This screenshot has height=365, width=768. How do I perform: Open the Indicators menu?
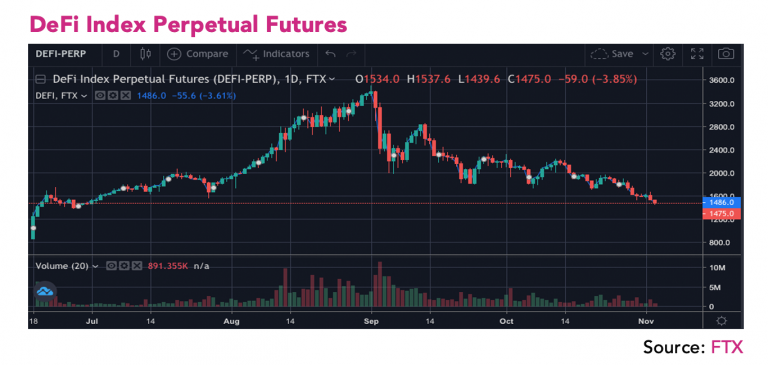click(277, 54)
